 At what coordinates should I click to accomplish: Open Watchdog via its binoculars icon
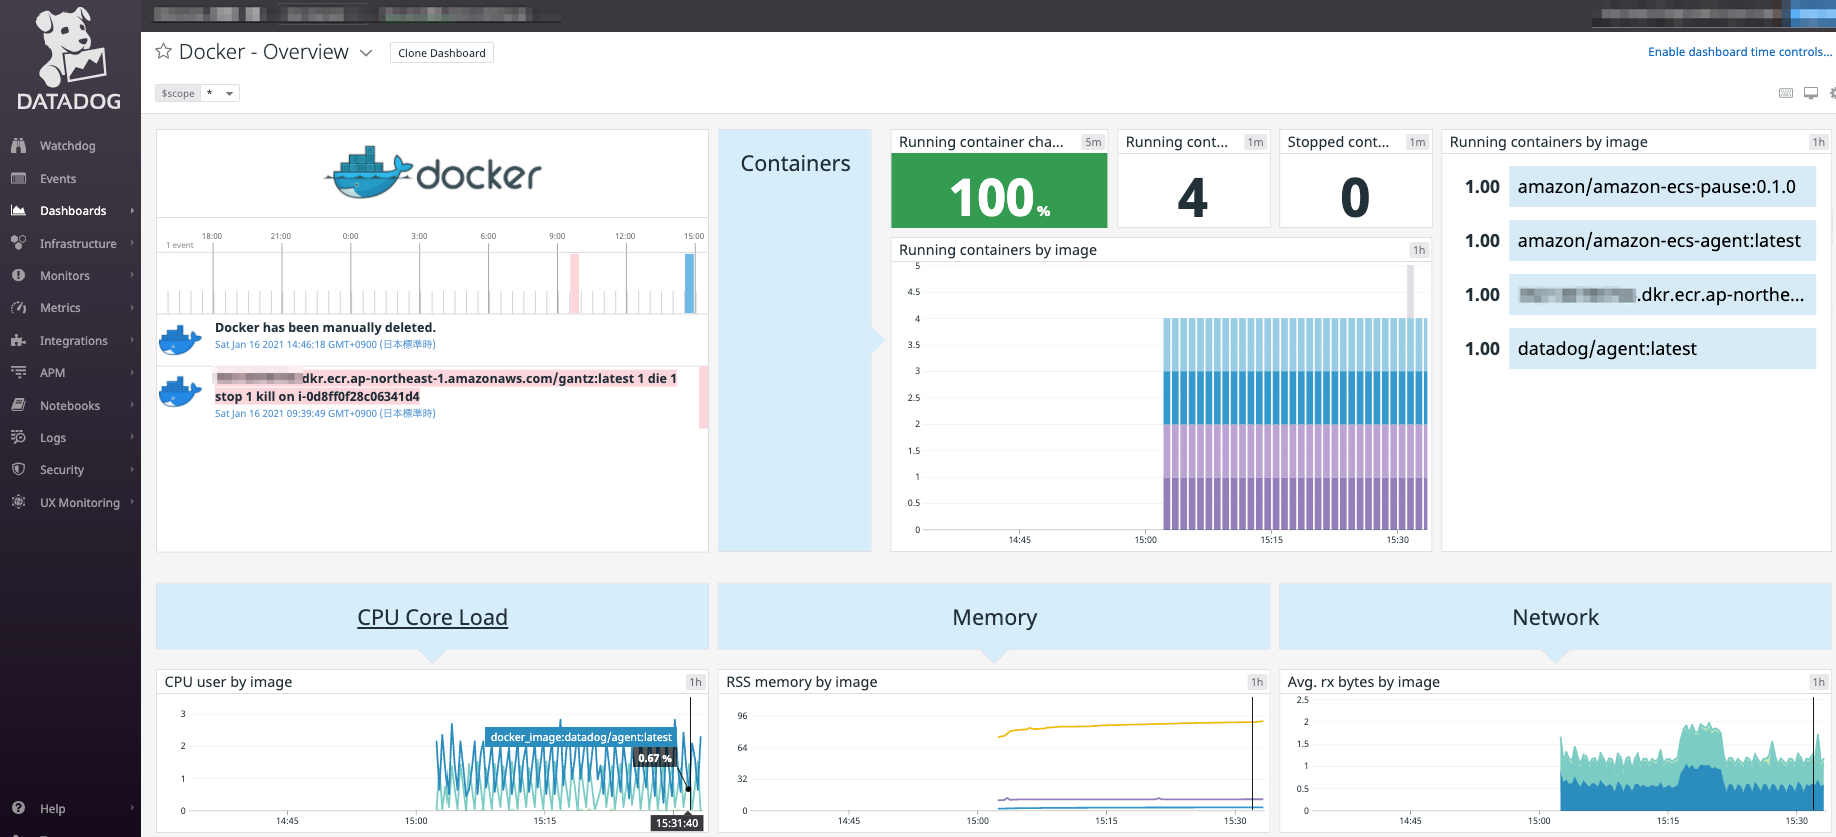pyautogui.click(x=18, y=146)
